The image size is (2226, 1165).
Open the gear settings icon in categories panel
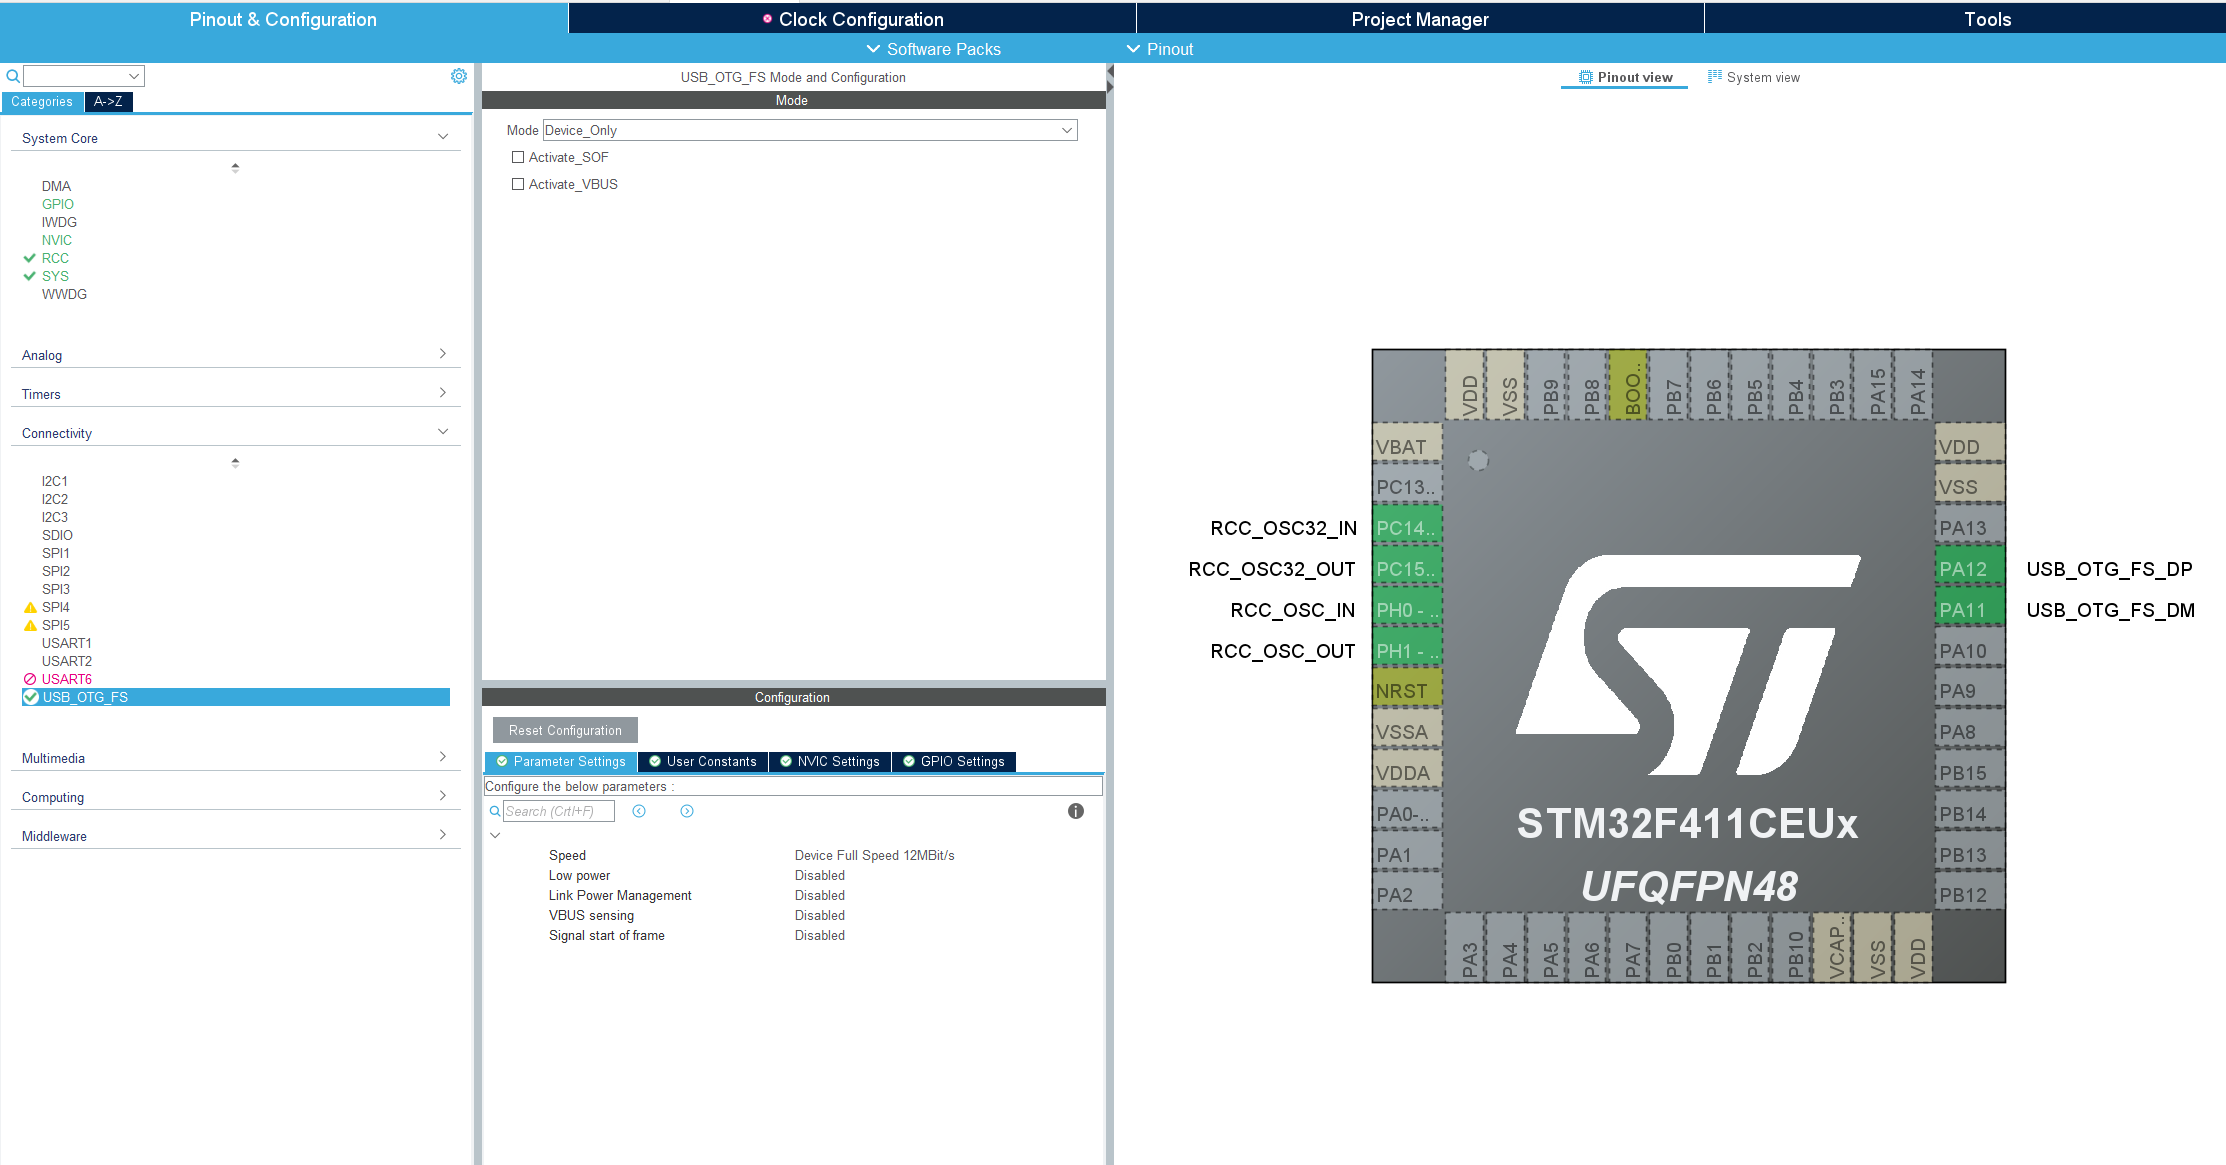(x=459, y=76)
